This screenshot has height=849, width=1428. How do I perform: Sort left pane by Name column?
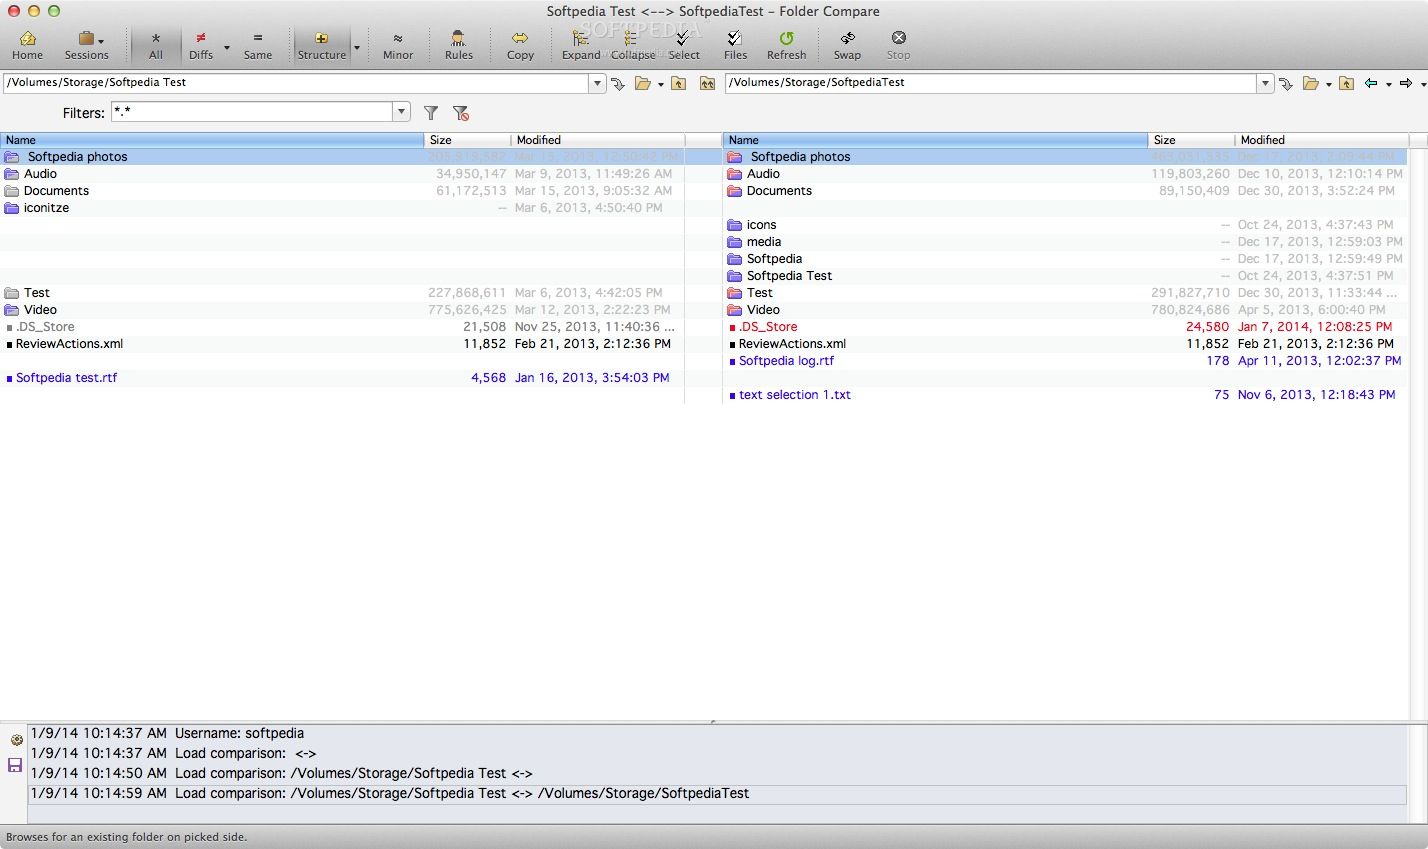(212, 140)
